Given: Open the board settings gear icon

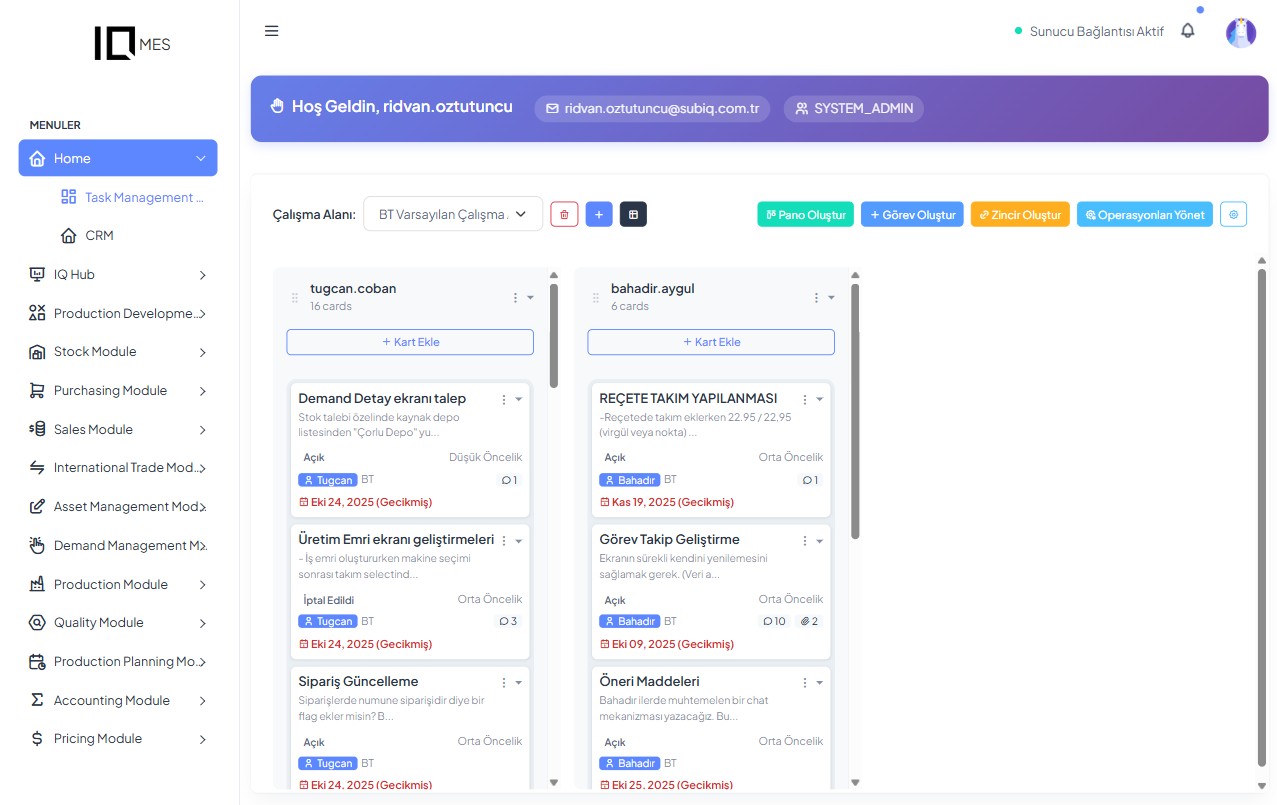Looking at the screenshot, I should (x=1233, y=214).
